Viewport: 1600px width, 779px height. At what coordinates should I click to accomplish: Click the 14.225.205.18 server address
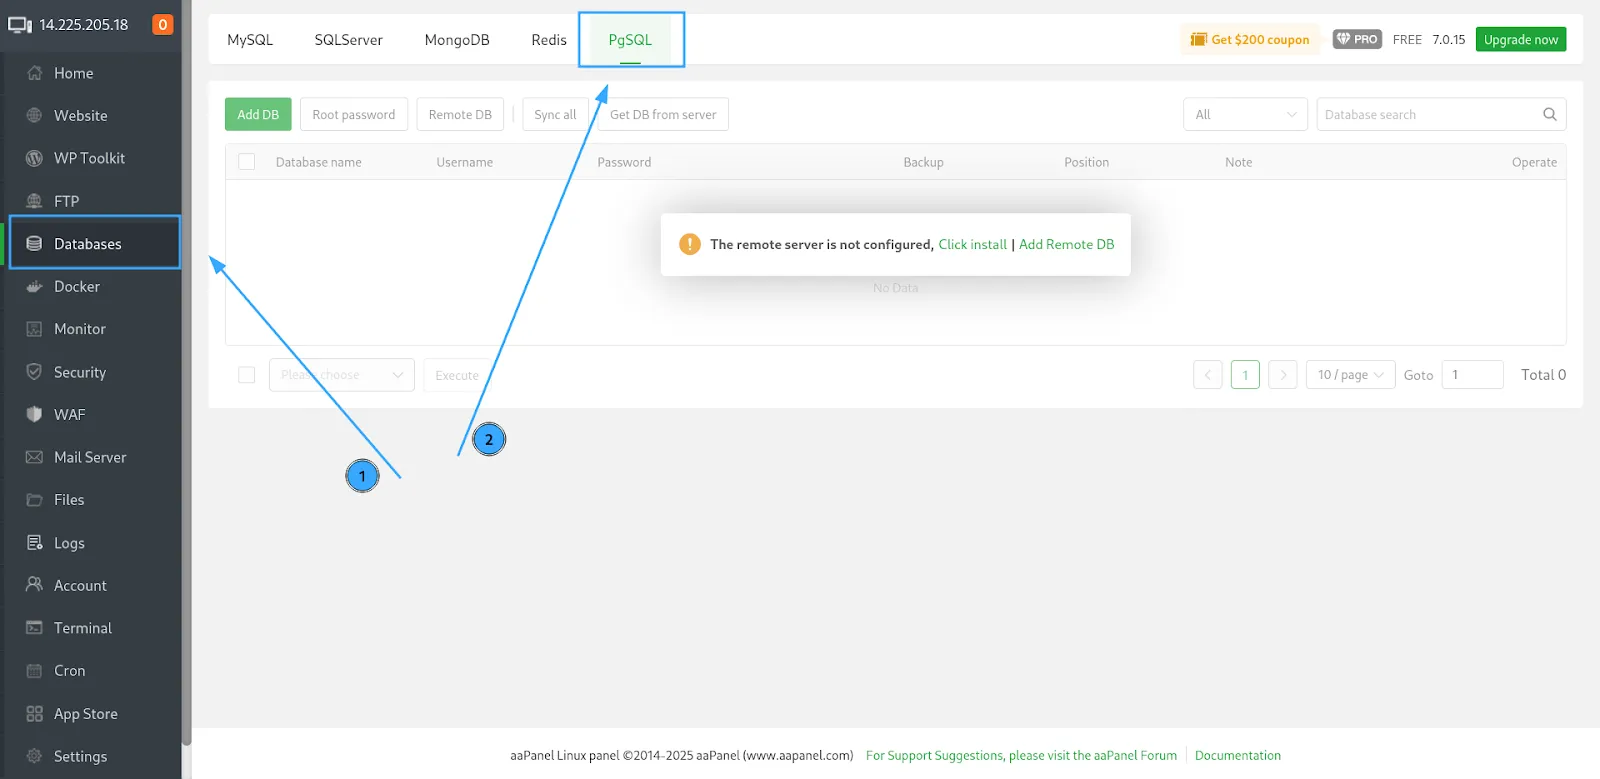tap(84, 25)
